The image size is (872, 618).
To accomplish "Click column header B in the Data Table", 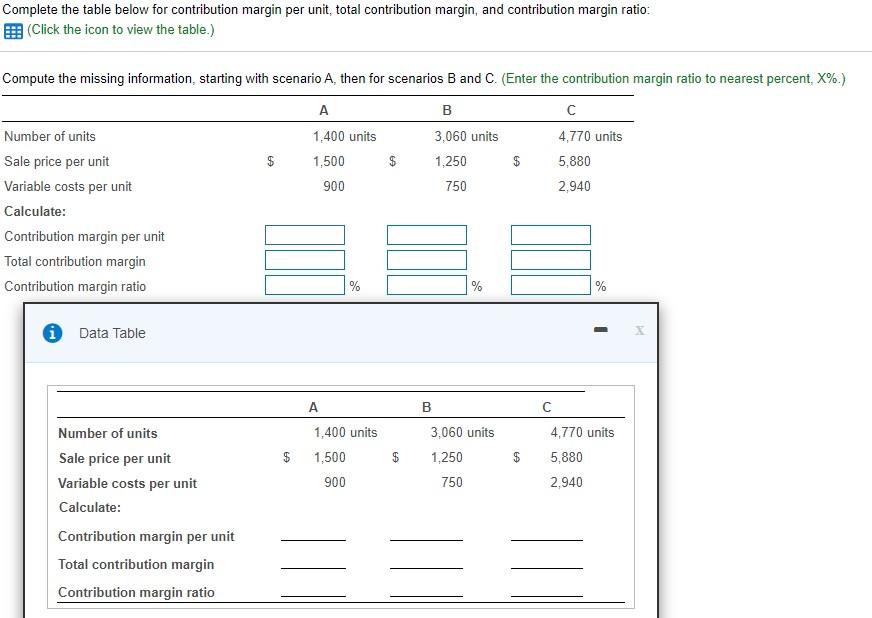I will 427,407.
